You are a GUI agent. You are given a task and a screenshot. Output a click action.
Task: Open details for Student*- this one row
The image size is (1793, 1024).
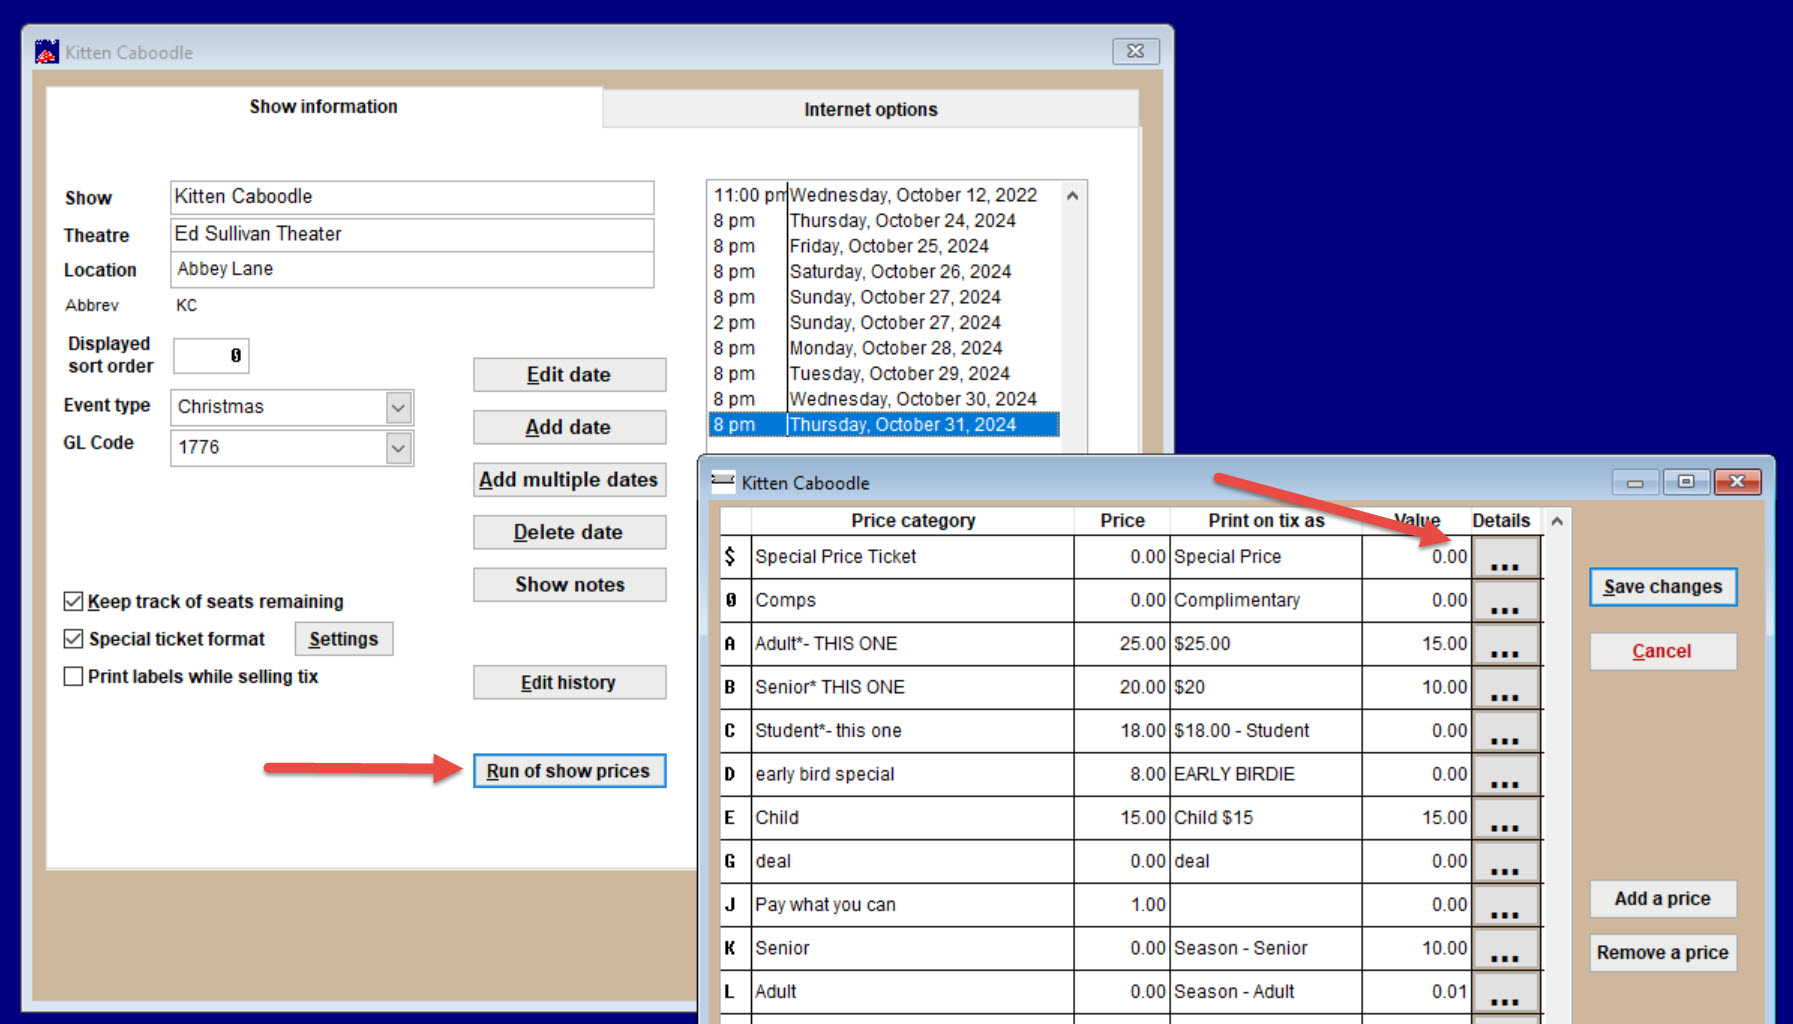pos(1505,731)
